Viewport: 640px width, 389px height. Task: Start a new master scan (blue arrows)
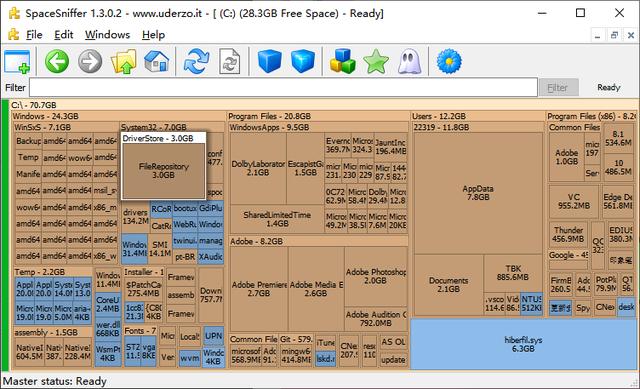[x=196, y=61]
